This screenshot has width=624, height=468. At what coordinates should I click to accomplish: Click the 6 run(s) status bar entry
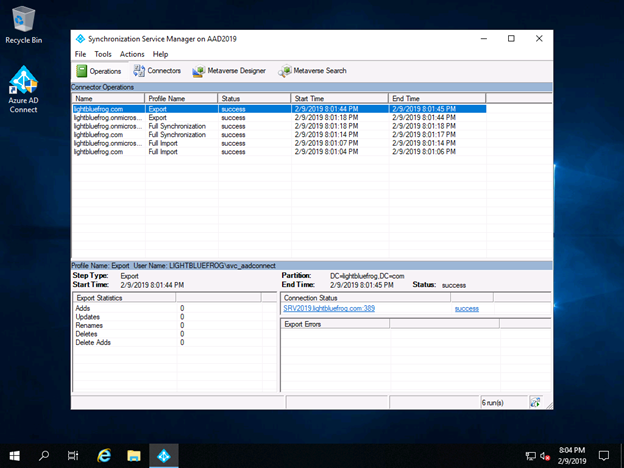pos(504,403)
